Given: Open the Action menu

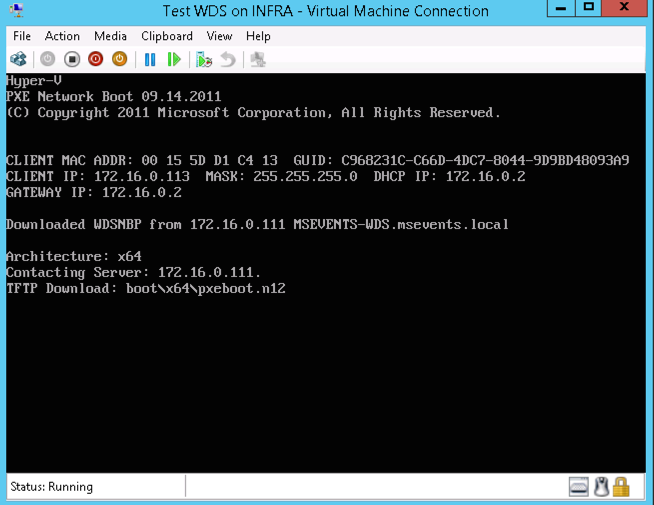Looking at the screenshot, I should [62, 36].
